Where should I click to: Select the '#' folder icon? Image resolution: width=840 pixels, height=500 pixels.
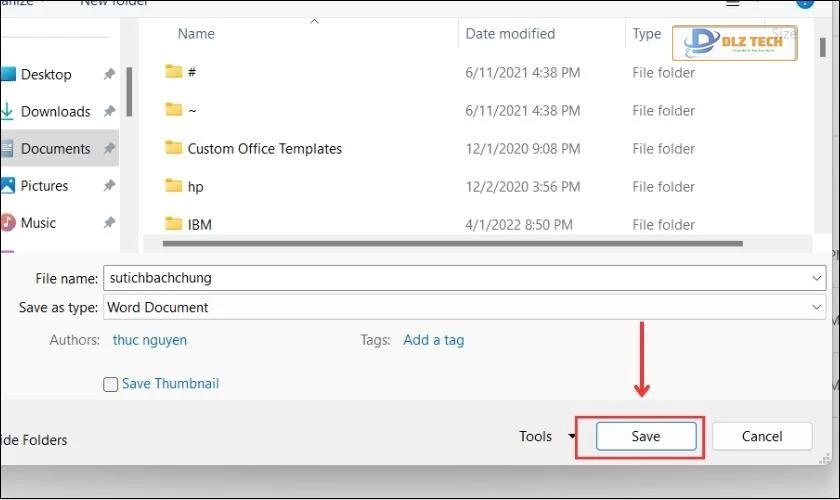click(x=174, y=72)
